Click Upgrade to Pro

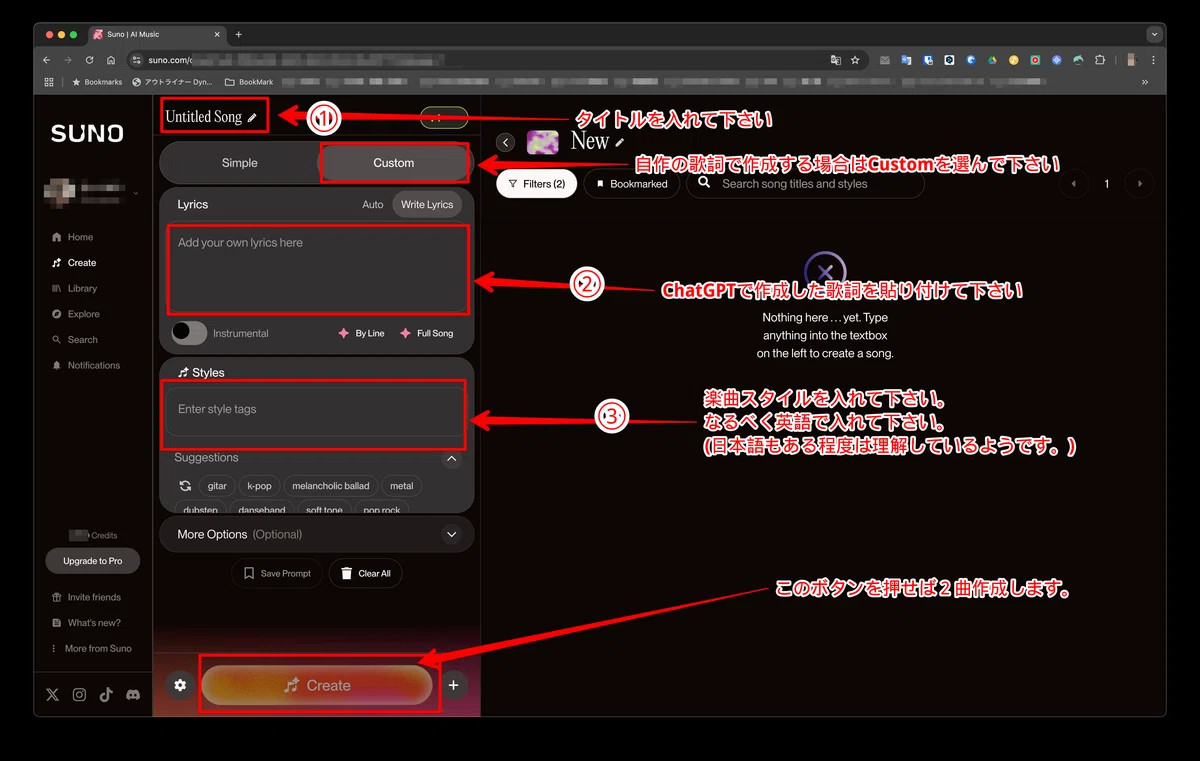93,561
